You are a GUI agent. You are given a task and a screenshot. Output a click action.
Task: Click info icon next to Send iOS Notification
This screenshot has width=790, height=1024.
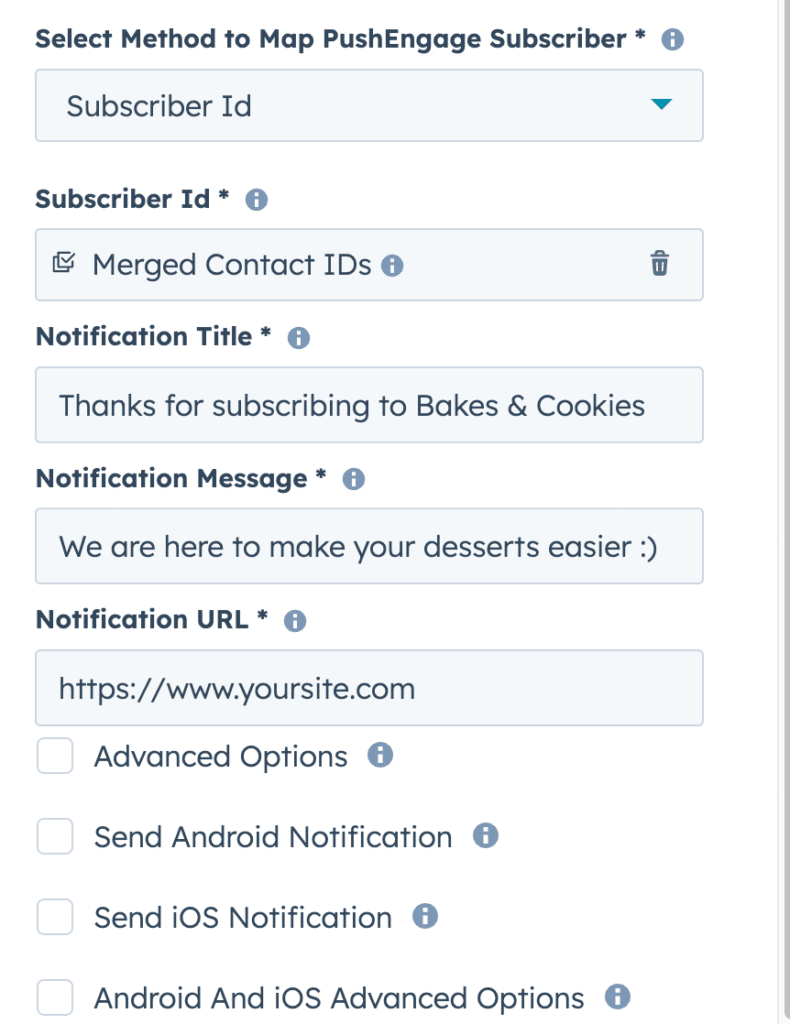(x=425, y=916)
